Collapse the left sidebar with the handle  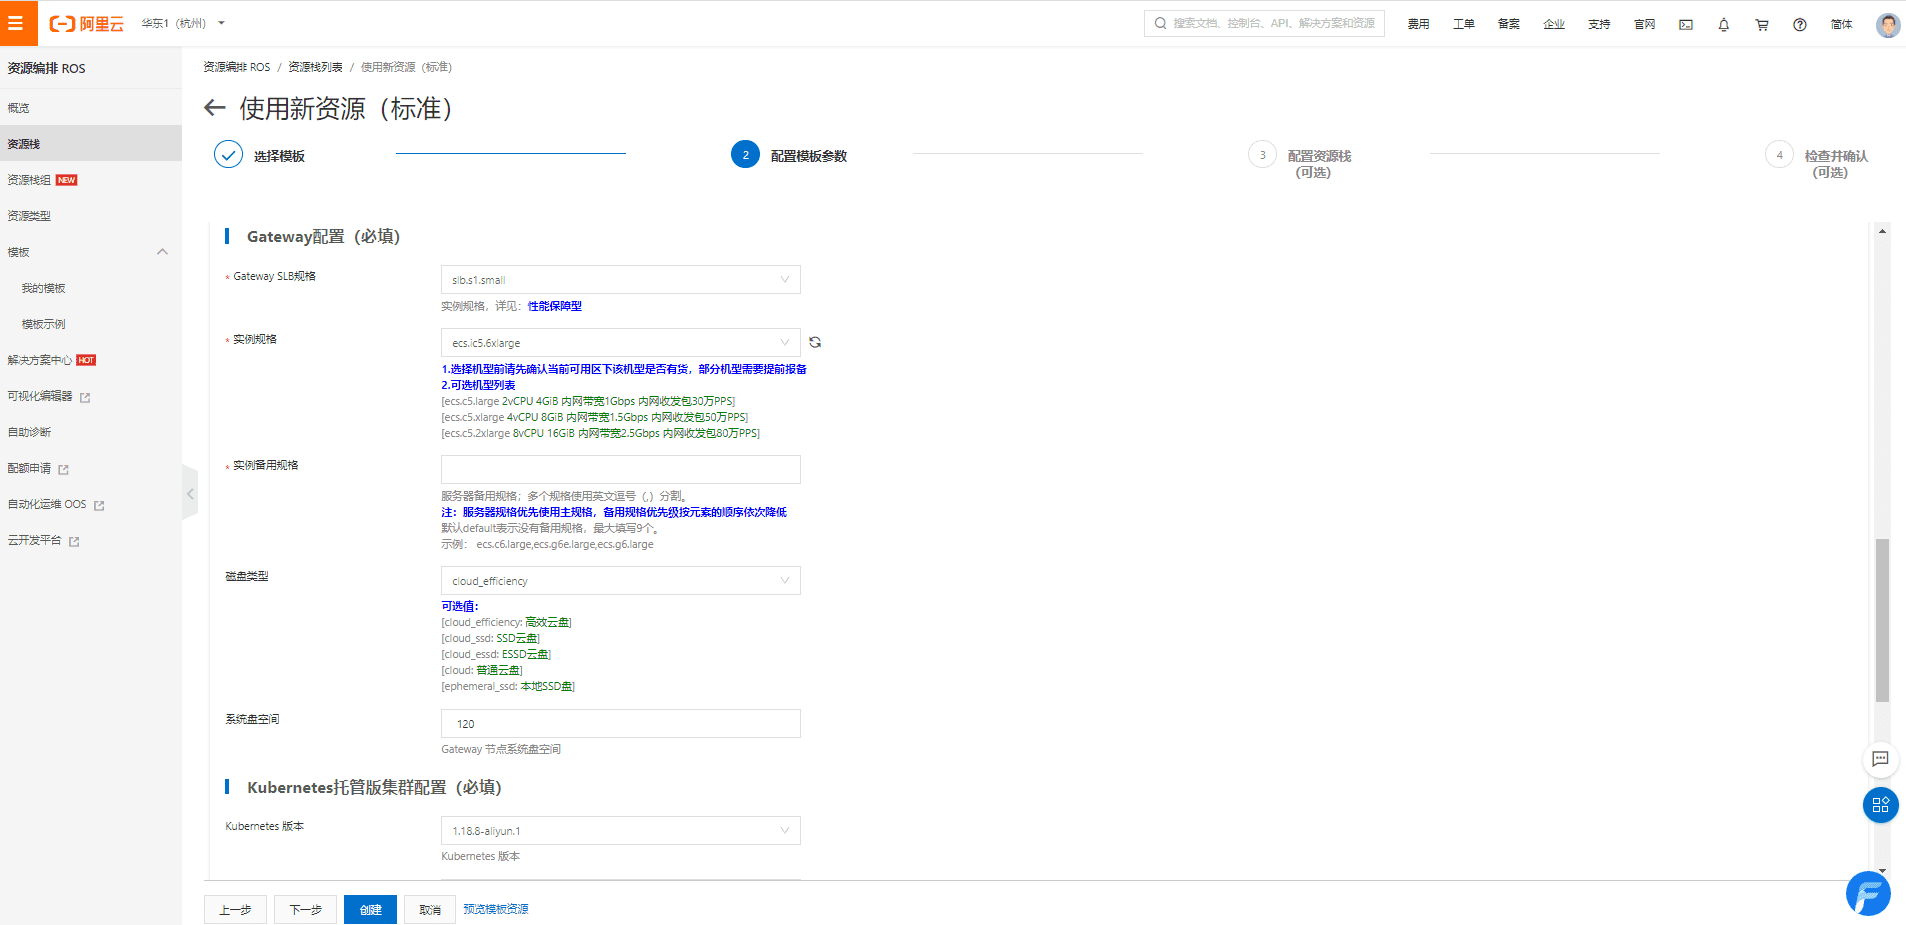point(190,493)
